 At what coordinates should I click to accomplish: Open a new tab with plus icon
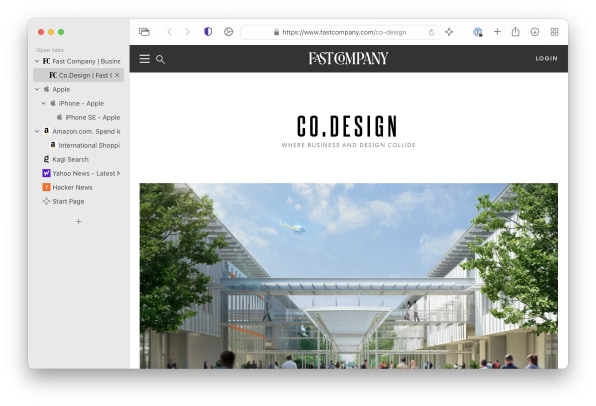497,32
